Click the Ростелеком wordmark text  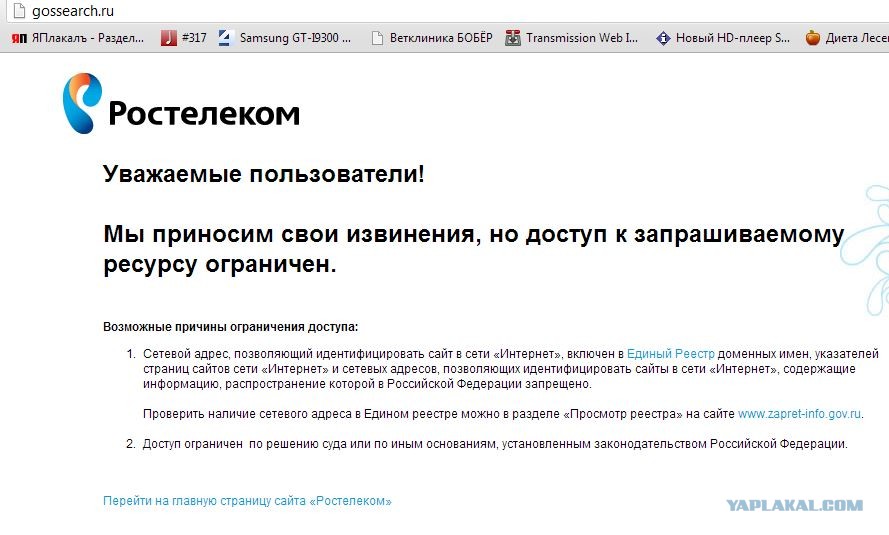[204, 113]
